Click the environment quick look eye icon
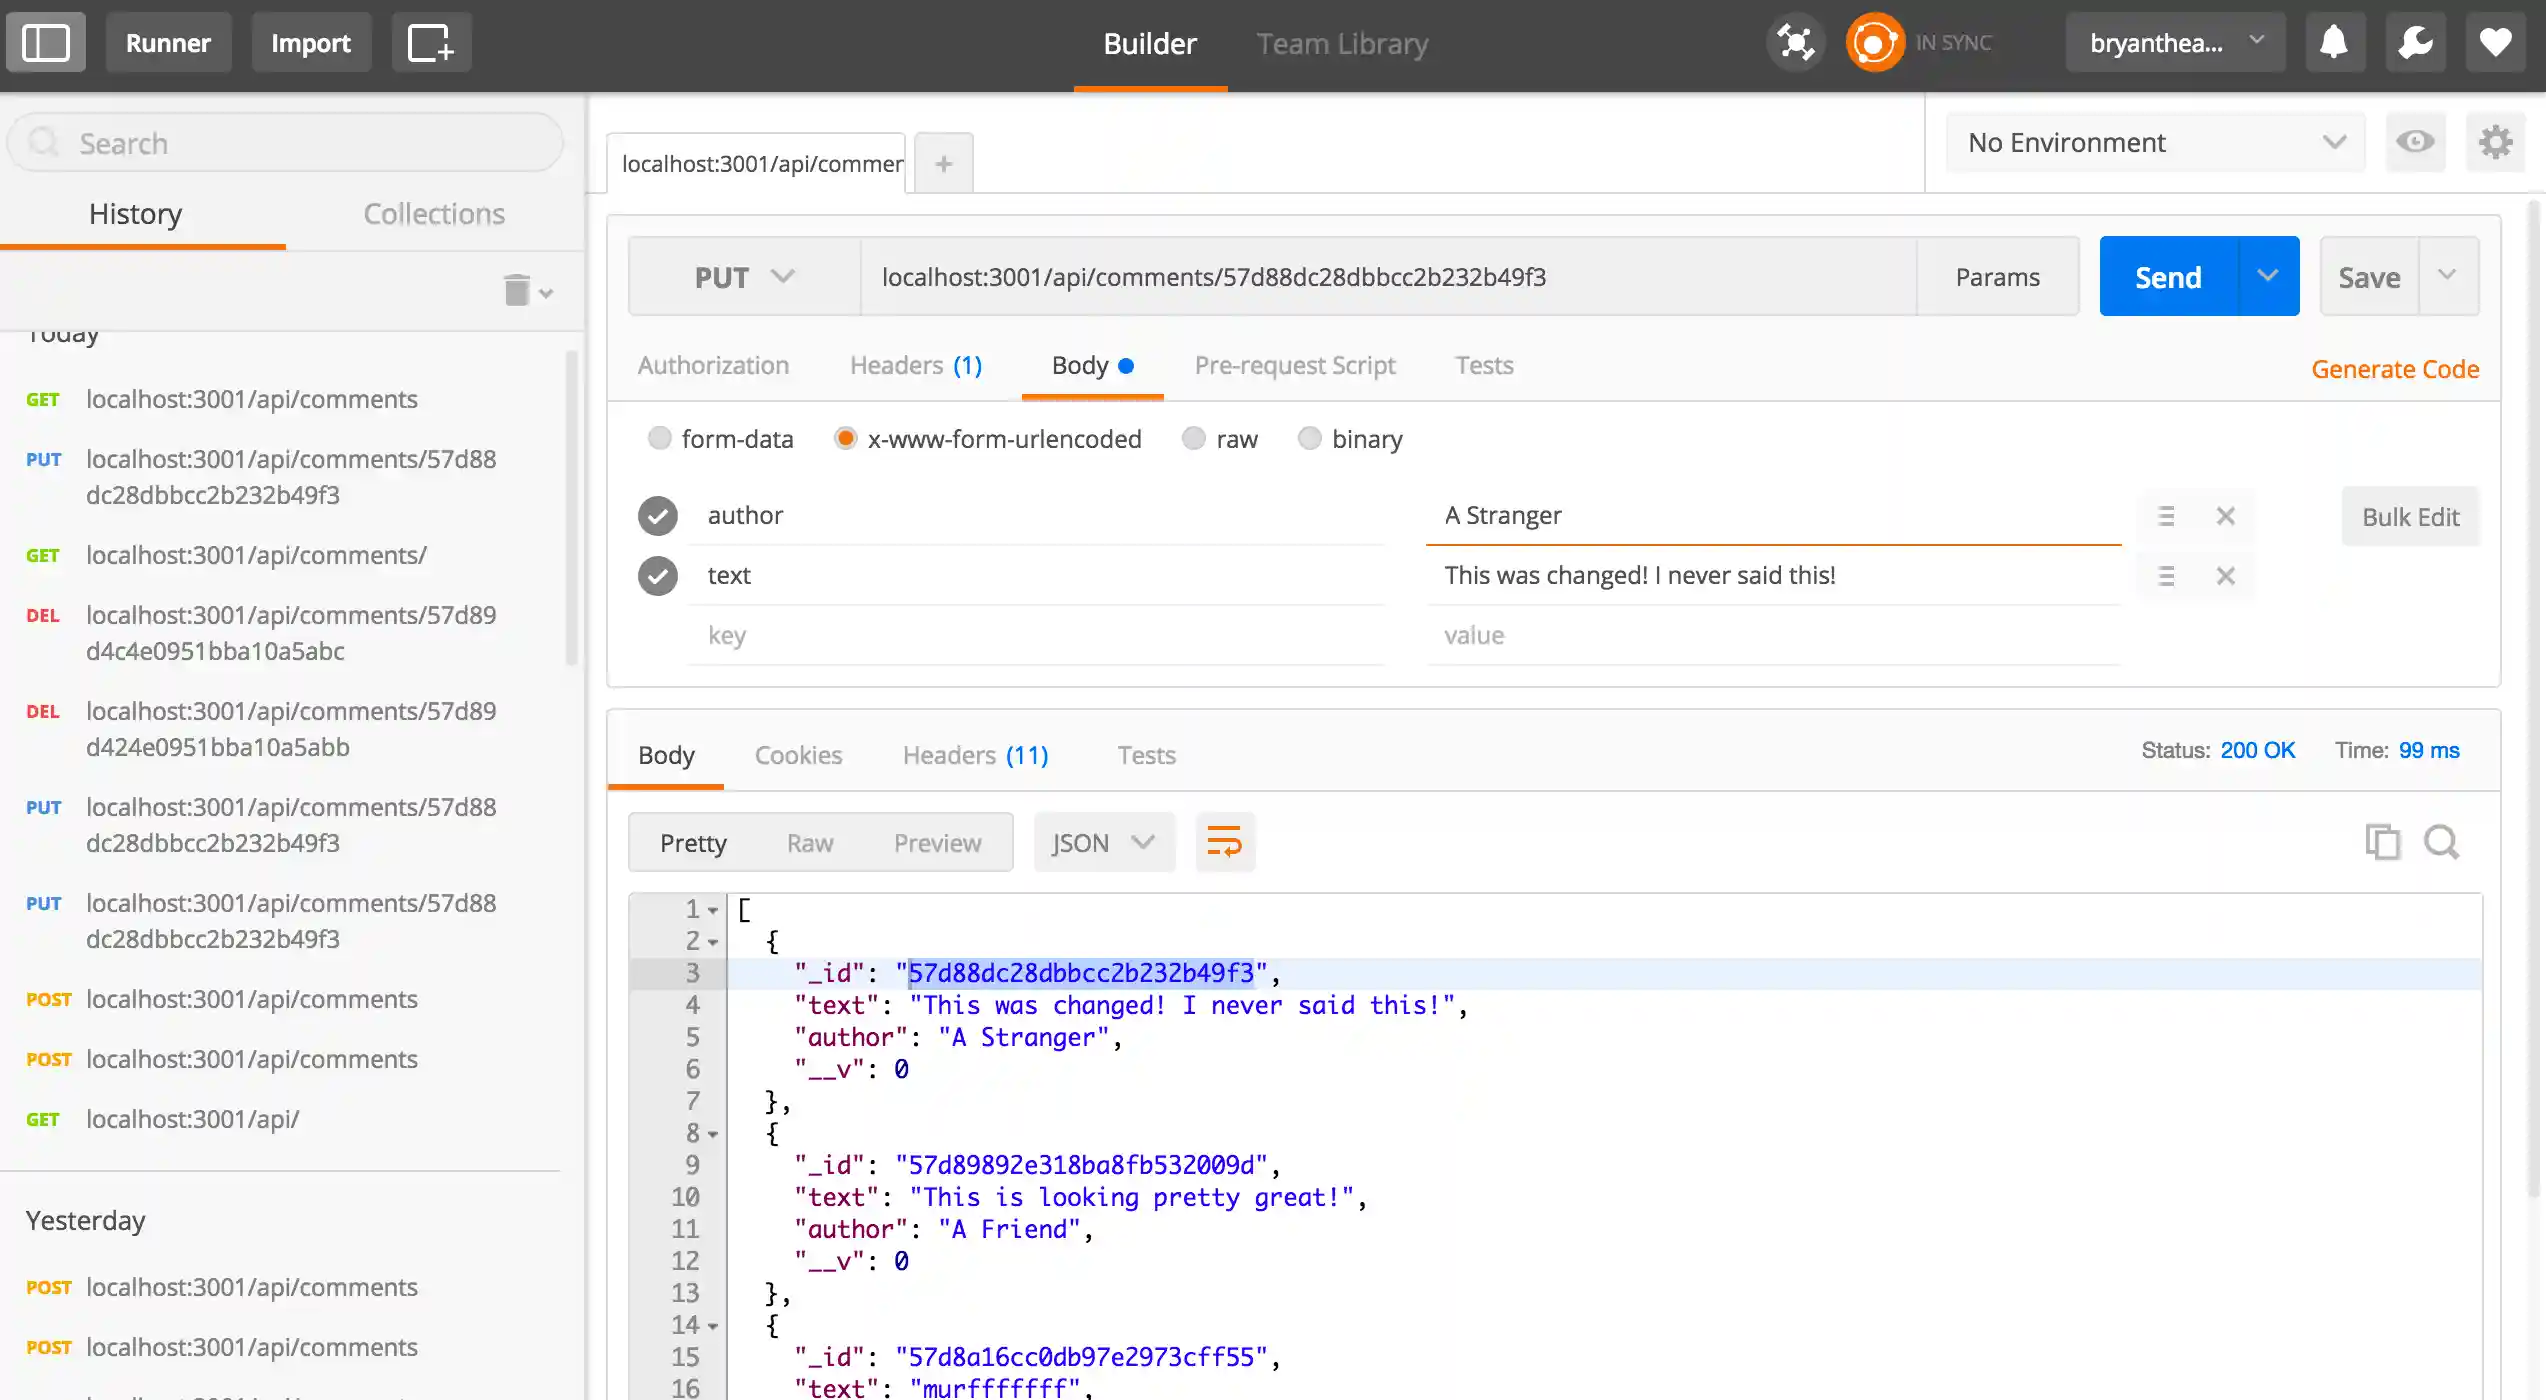Viewport: 2546px width, 1400px height. (2415, 142)
